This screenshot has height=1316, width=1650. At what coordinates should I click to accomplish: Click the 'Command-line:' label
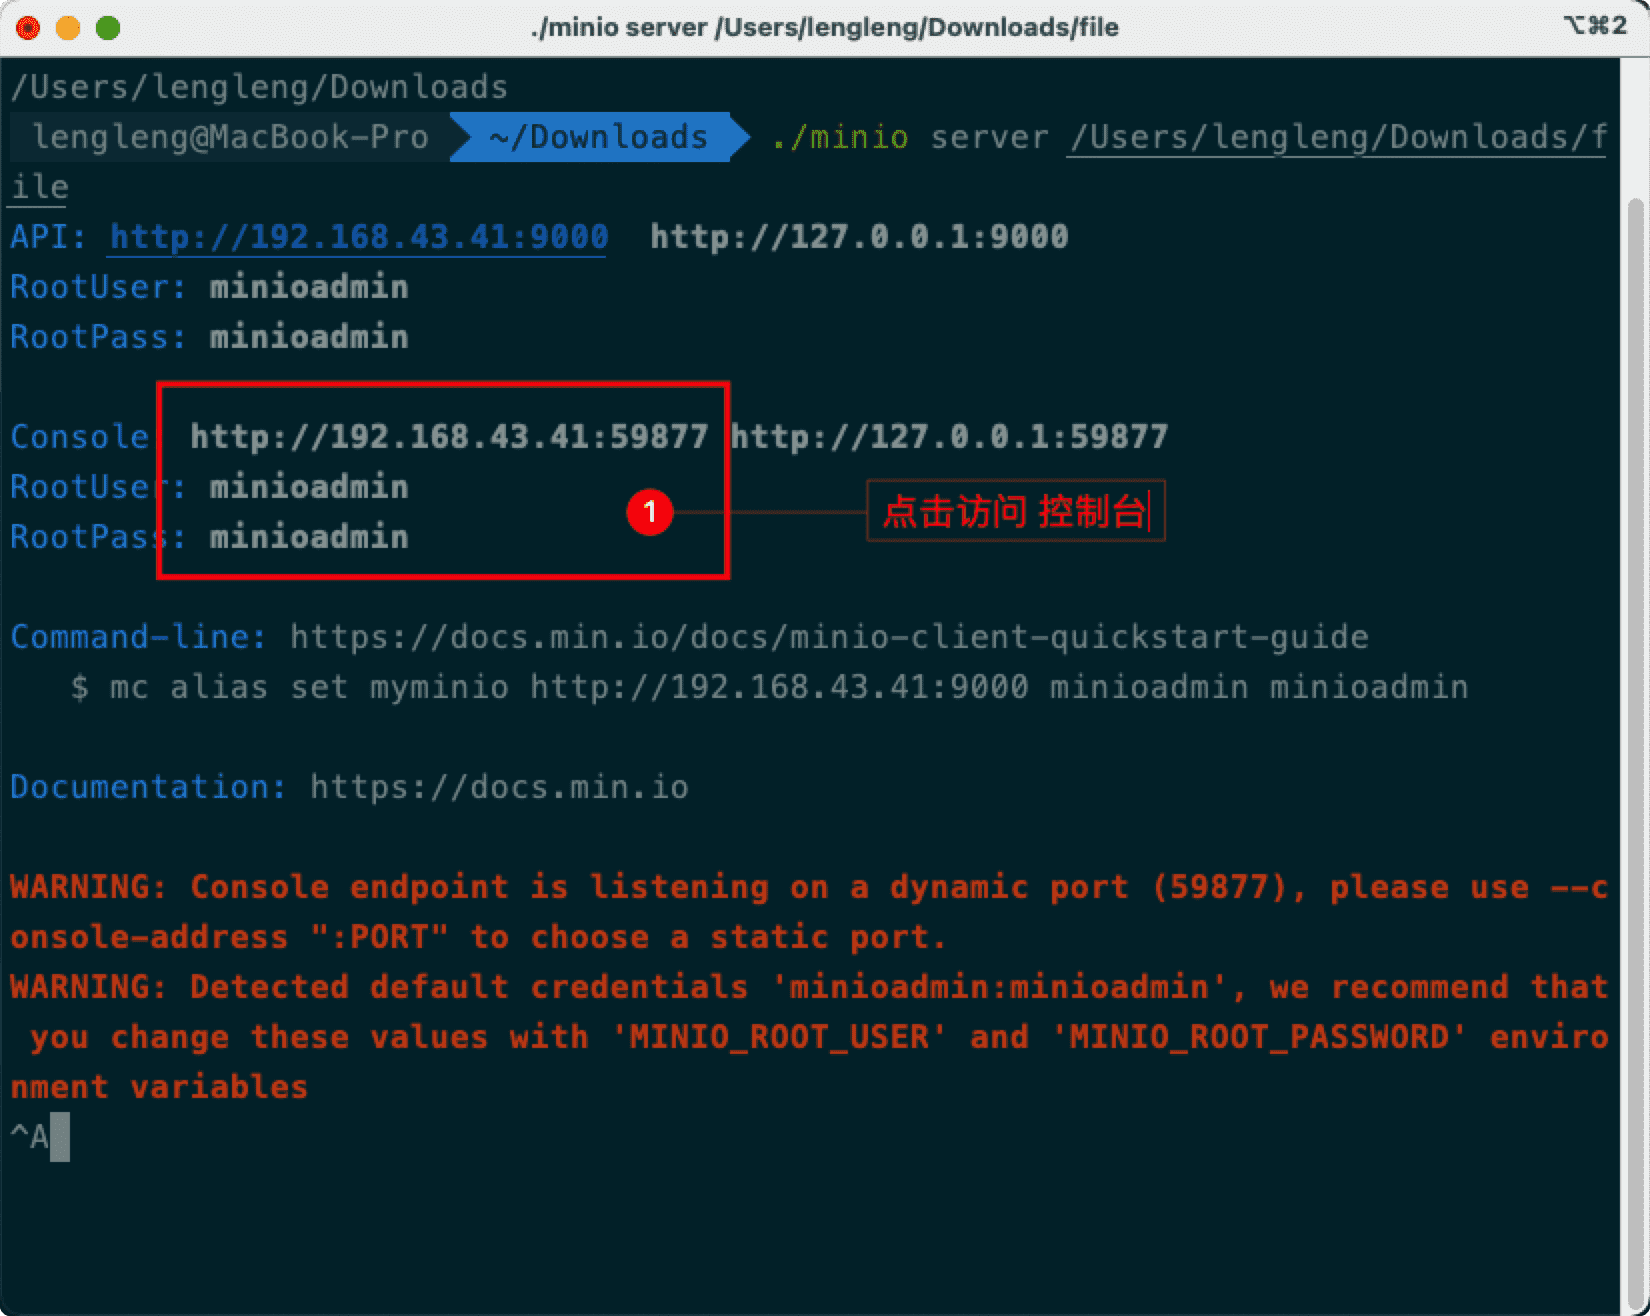(139, 637)
